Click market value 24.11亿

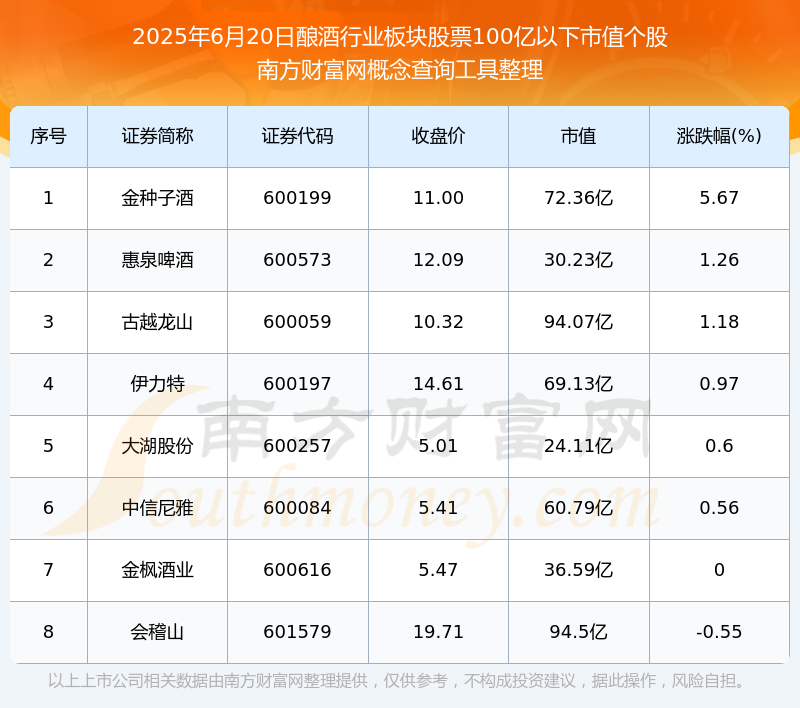pos(579,446)
